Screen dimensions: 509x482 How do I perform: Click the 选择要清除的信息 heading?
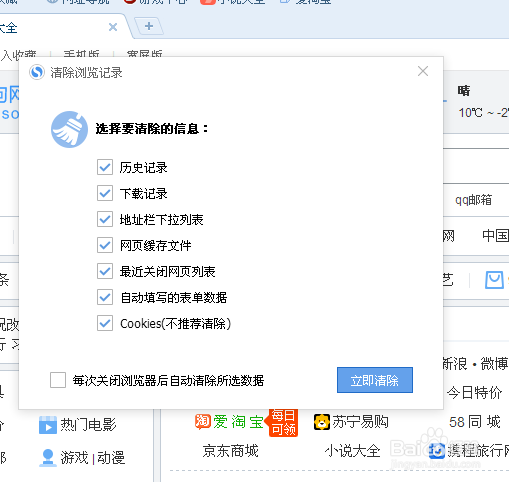(x=152, y=129)
